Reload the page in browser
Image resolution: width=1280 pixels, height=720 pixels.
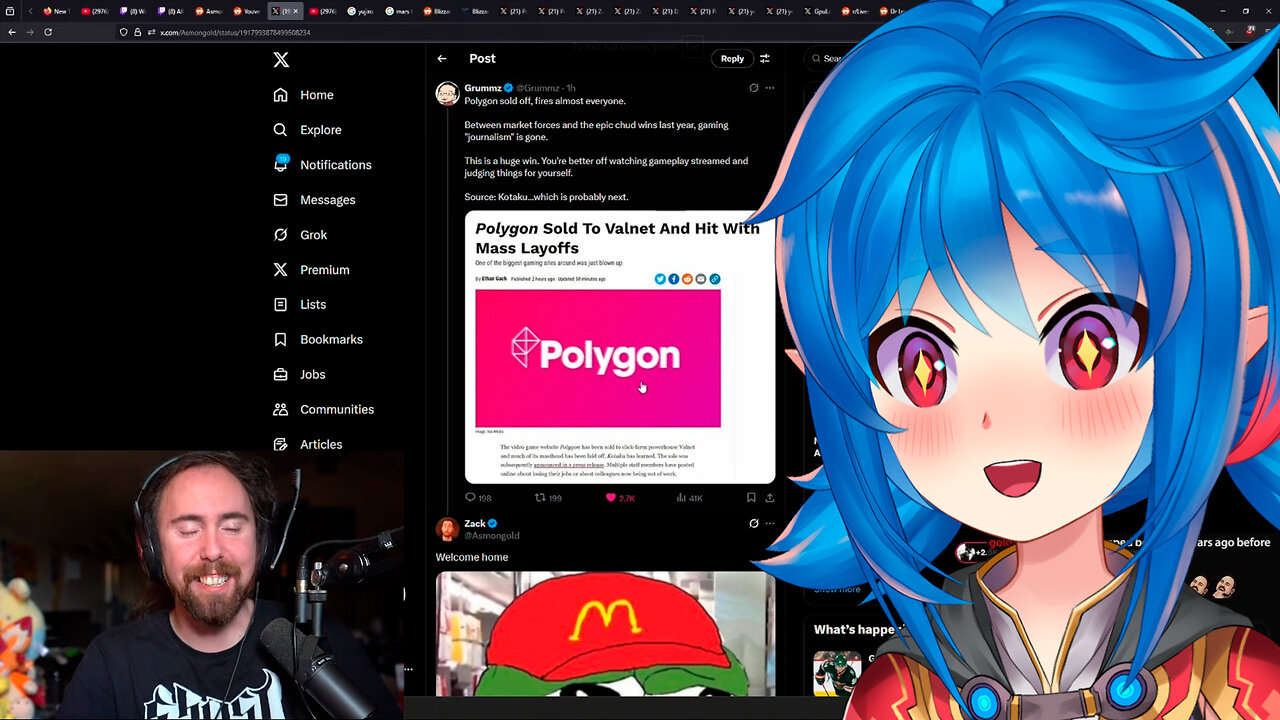47,32
